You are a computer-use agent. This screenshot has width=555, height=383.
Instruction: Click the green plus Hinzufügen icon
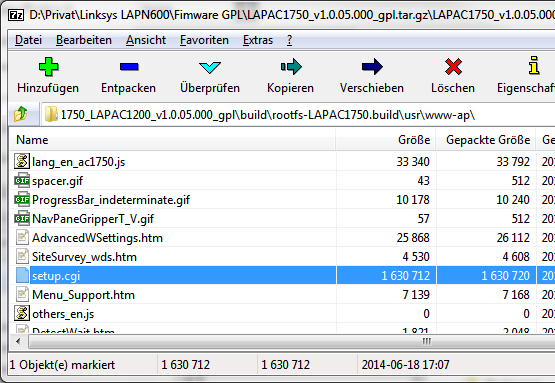(x=48, y=67)
